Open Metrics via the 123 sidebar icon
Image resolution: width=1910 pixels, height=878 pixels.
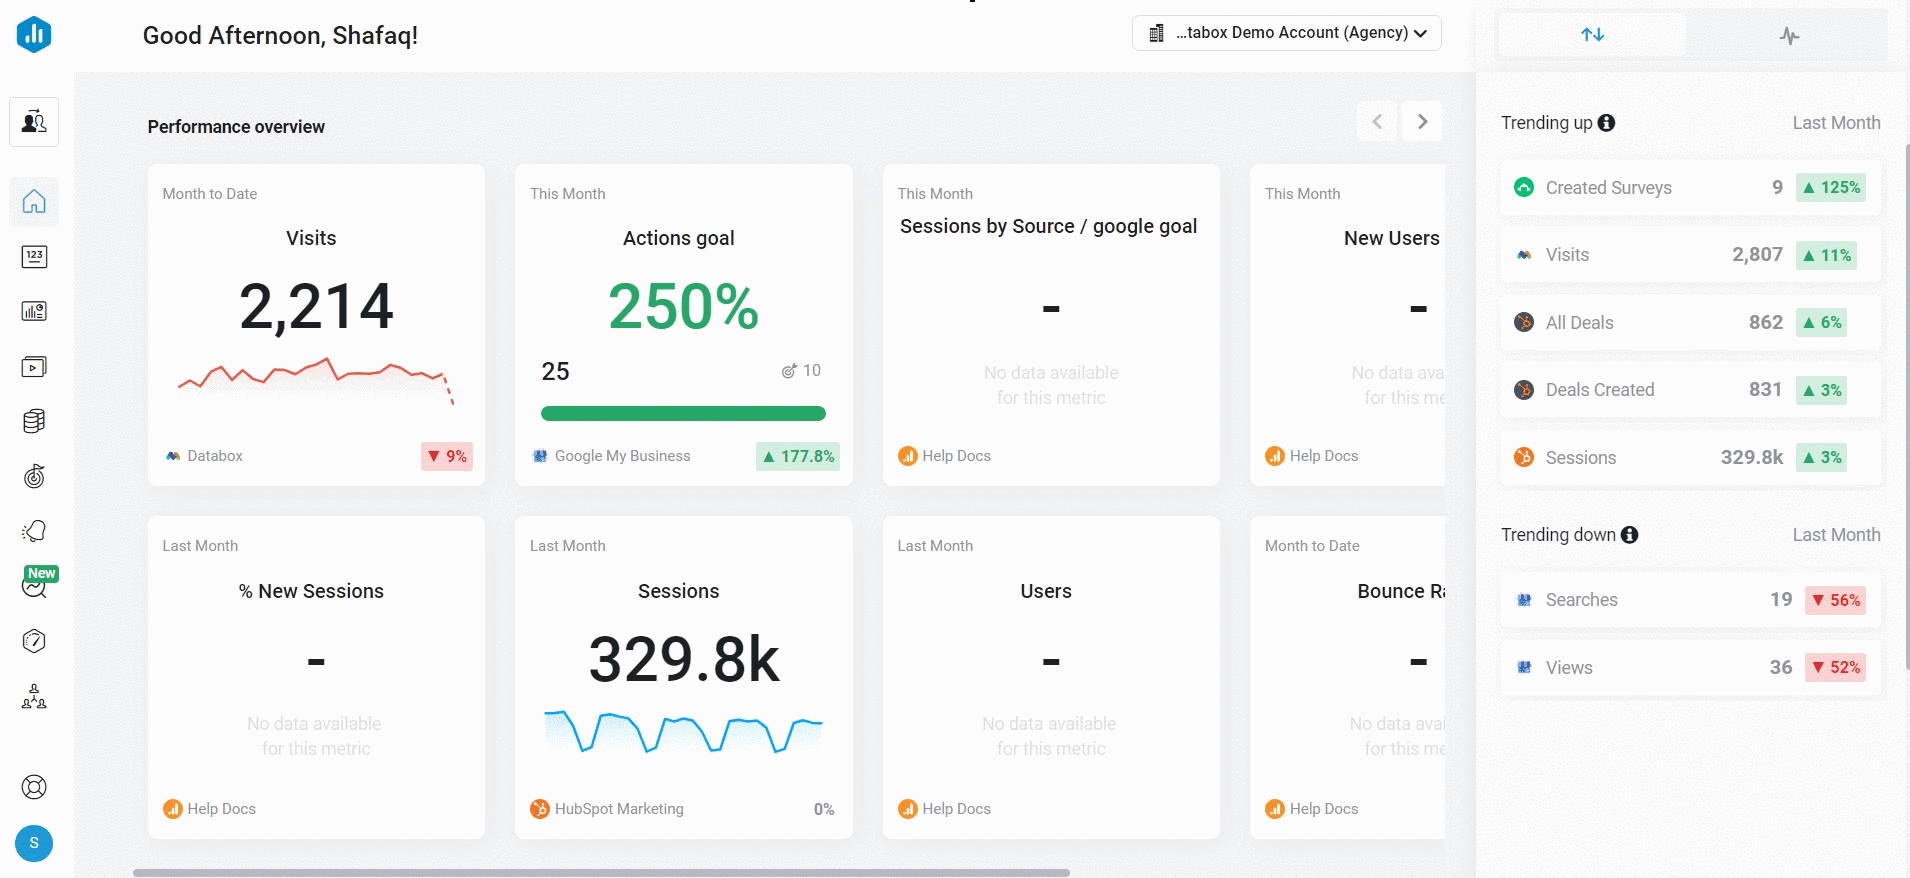coord(34,257)
